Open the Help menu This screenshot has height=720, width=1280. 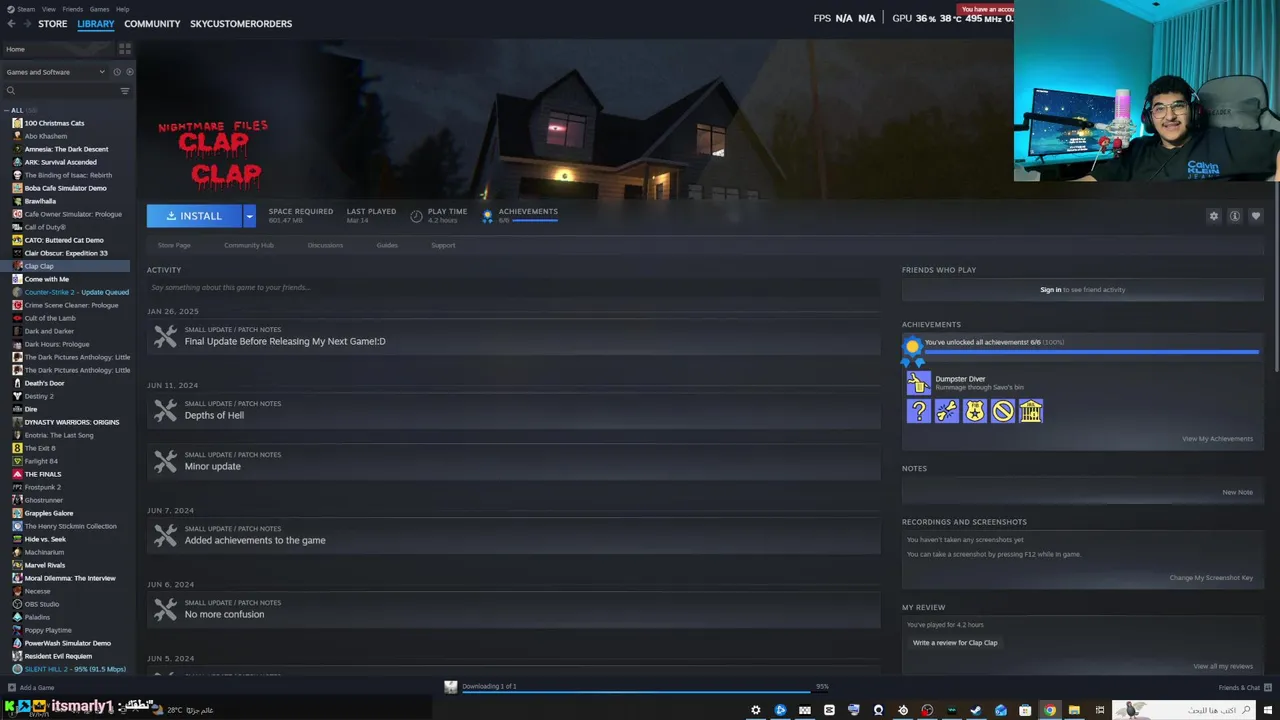(x=122, y=9)
